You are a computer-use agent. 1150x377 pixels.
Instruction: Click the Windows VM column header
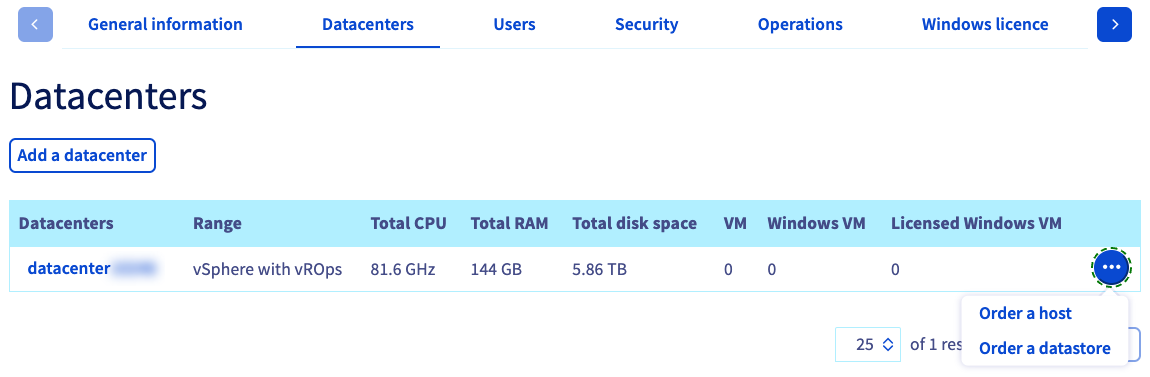tap(817, 223)
